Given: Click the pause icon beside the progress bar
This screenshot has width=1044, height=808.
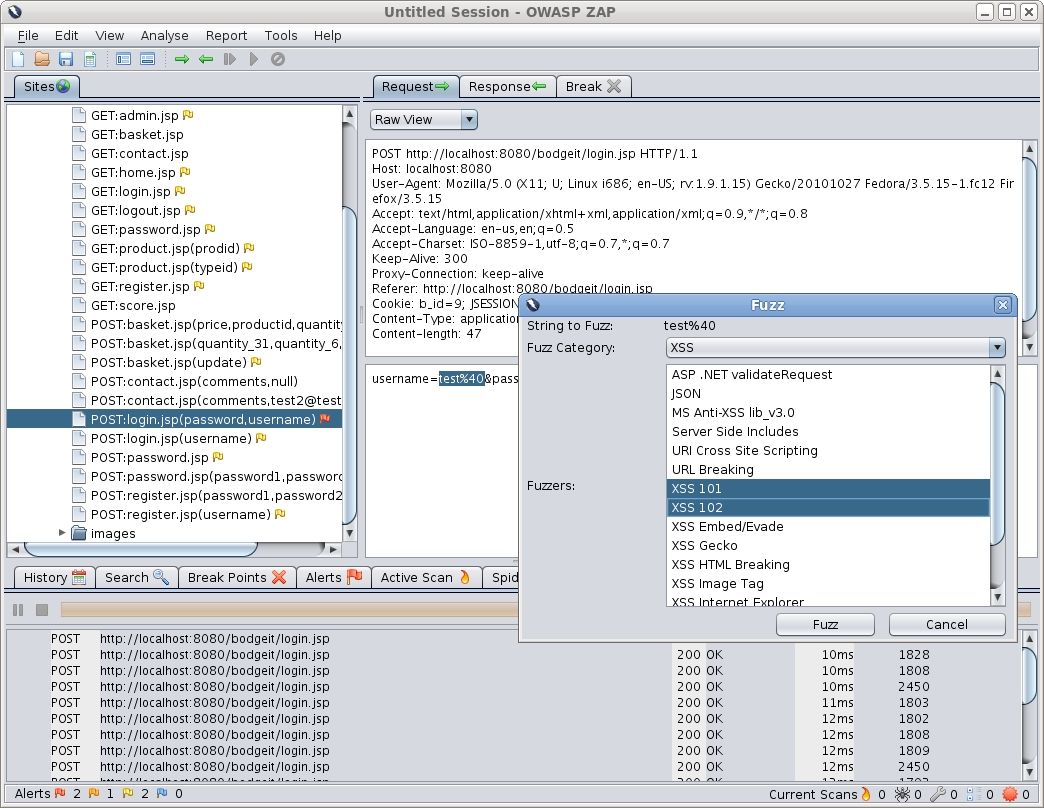Looking at the screenshot, I should 18,610.
